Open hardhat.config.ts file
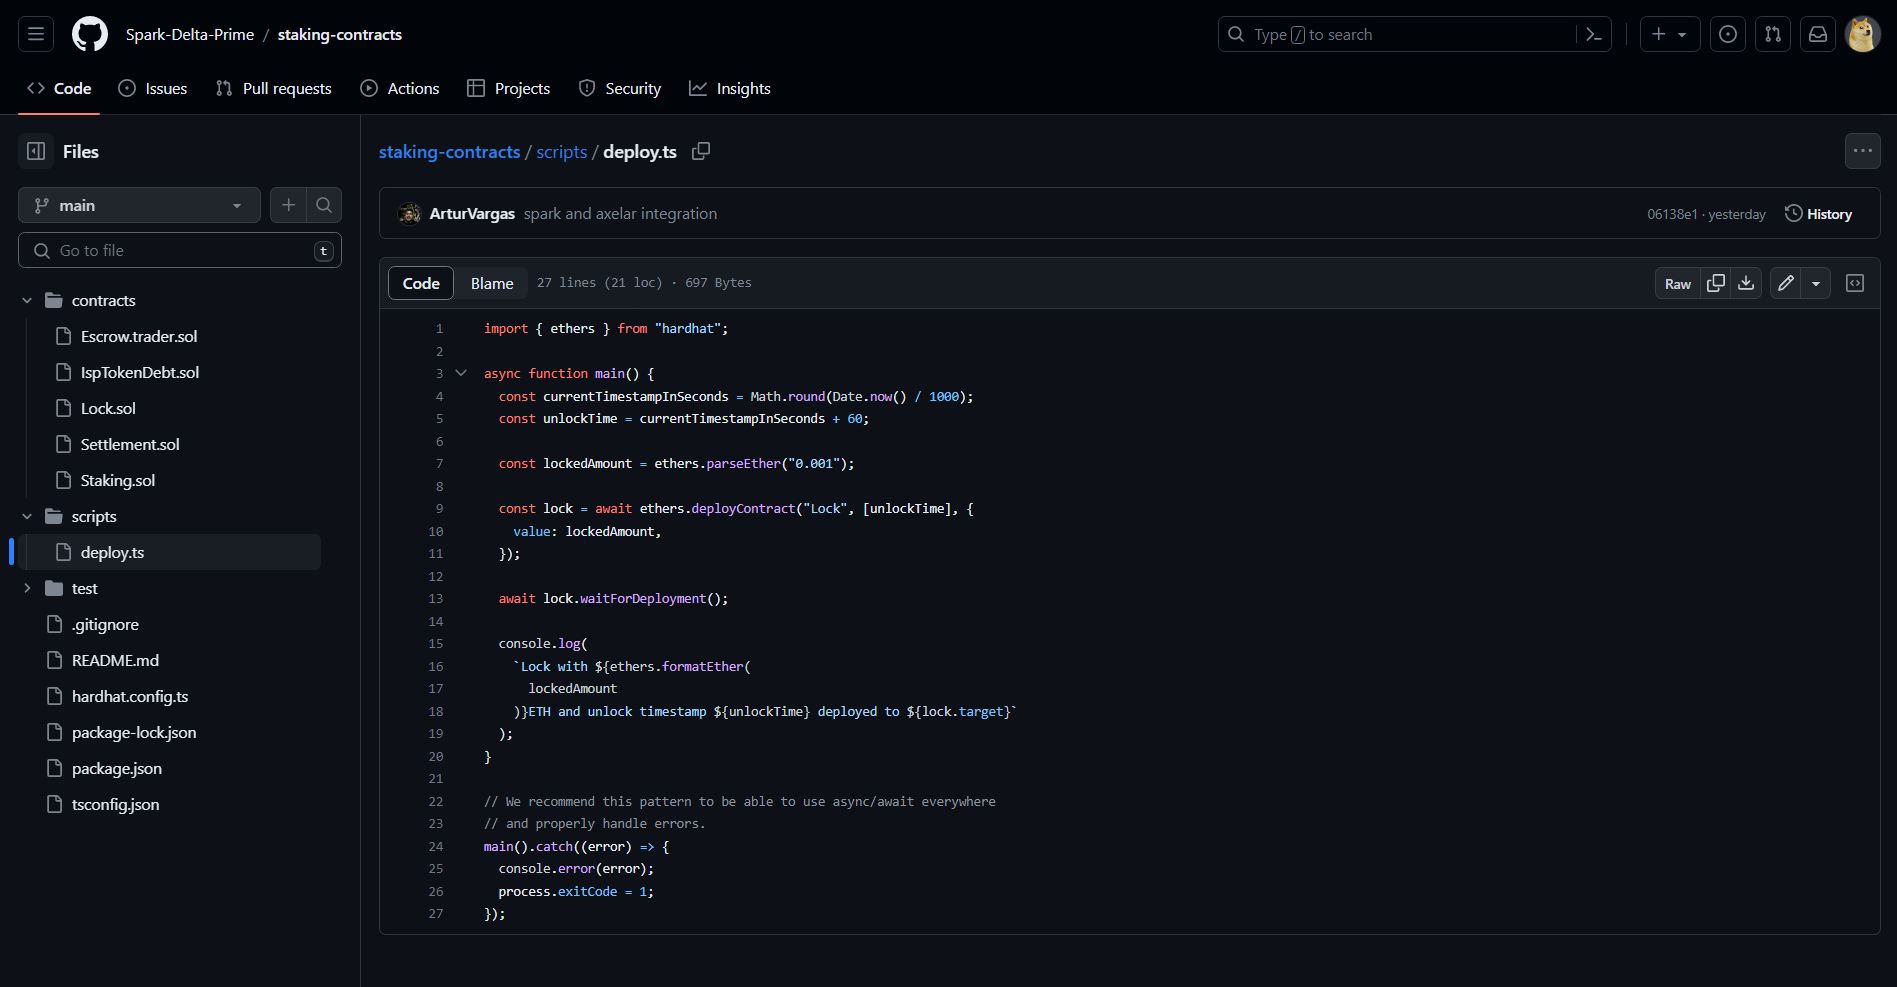Screen dimensions: 1897x987 (x=130, y=696)
